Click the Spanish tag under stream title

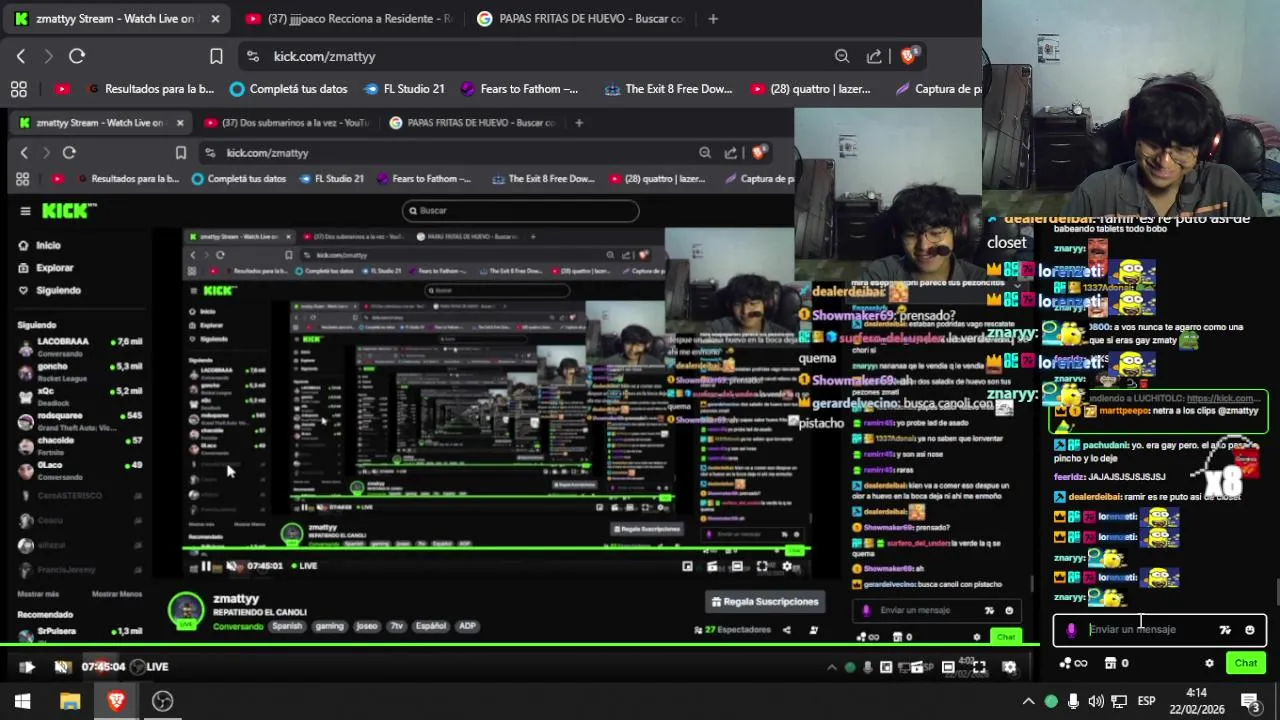[287, 626]
